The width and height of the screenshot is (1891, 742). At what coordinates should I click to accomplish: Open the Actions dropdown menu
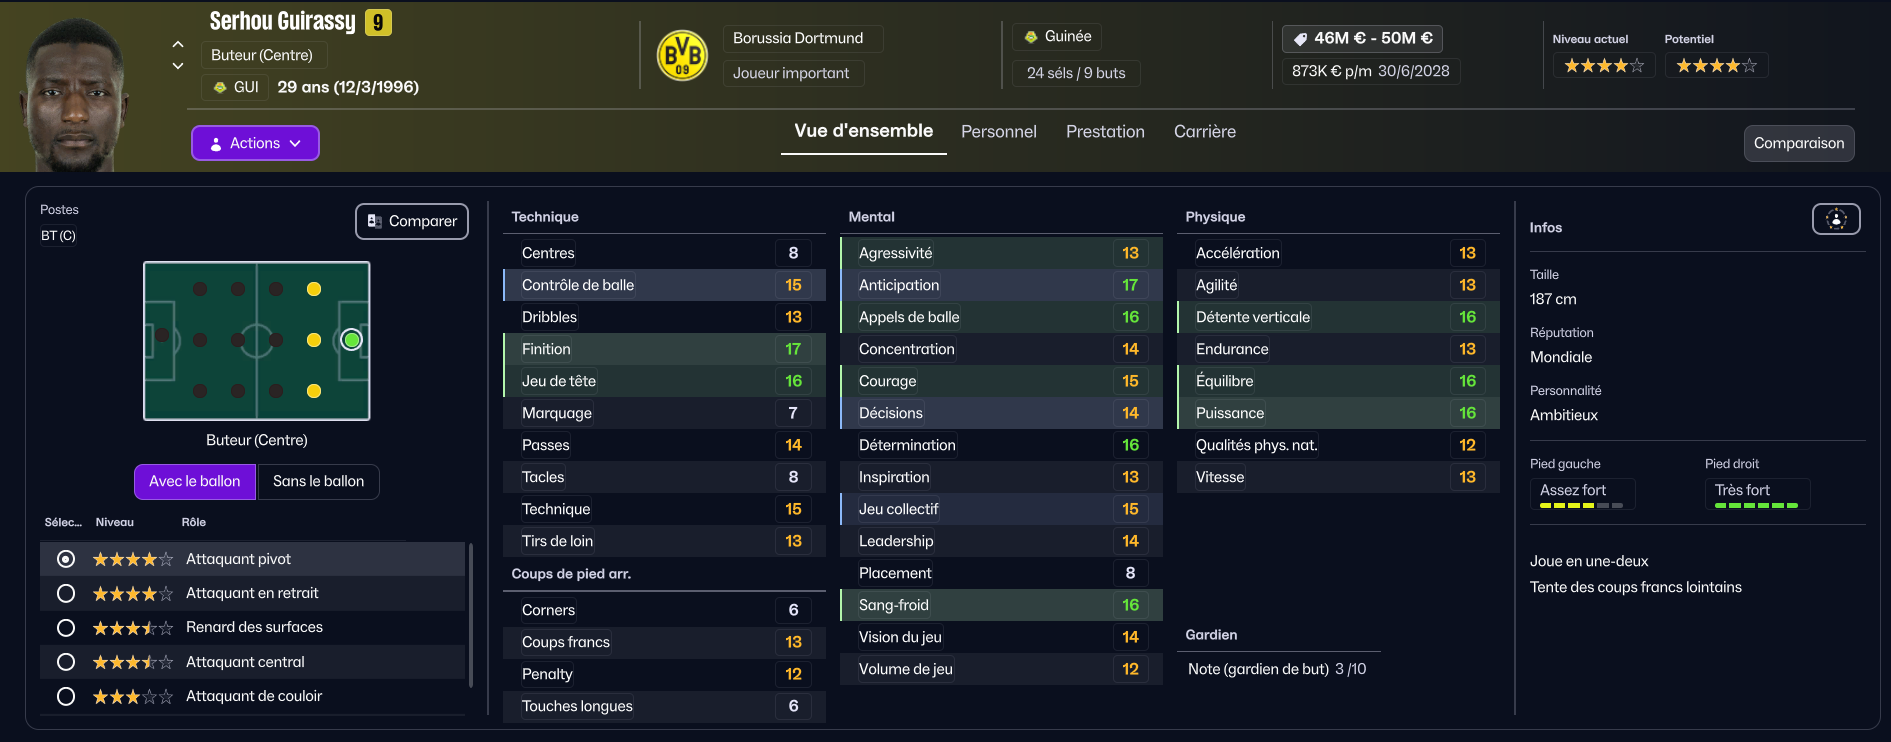(255, 143)
